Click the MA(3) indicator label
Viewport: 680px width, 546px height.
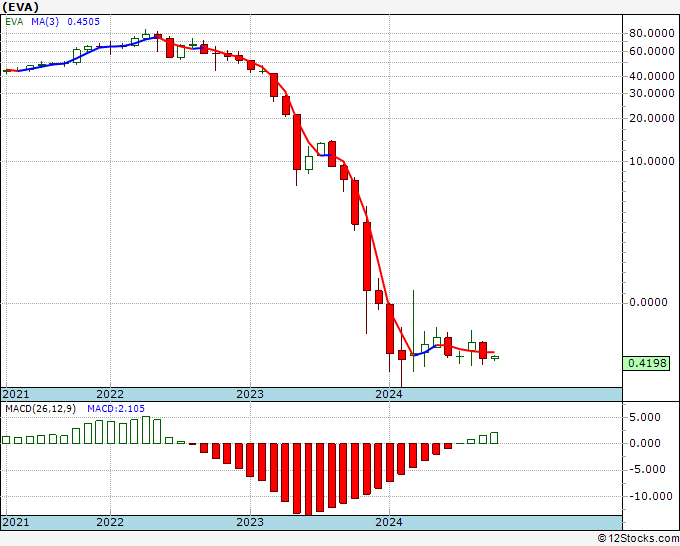(45, 21)
